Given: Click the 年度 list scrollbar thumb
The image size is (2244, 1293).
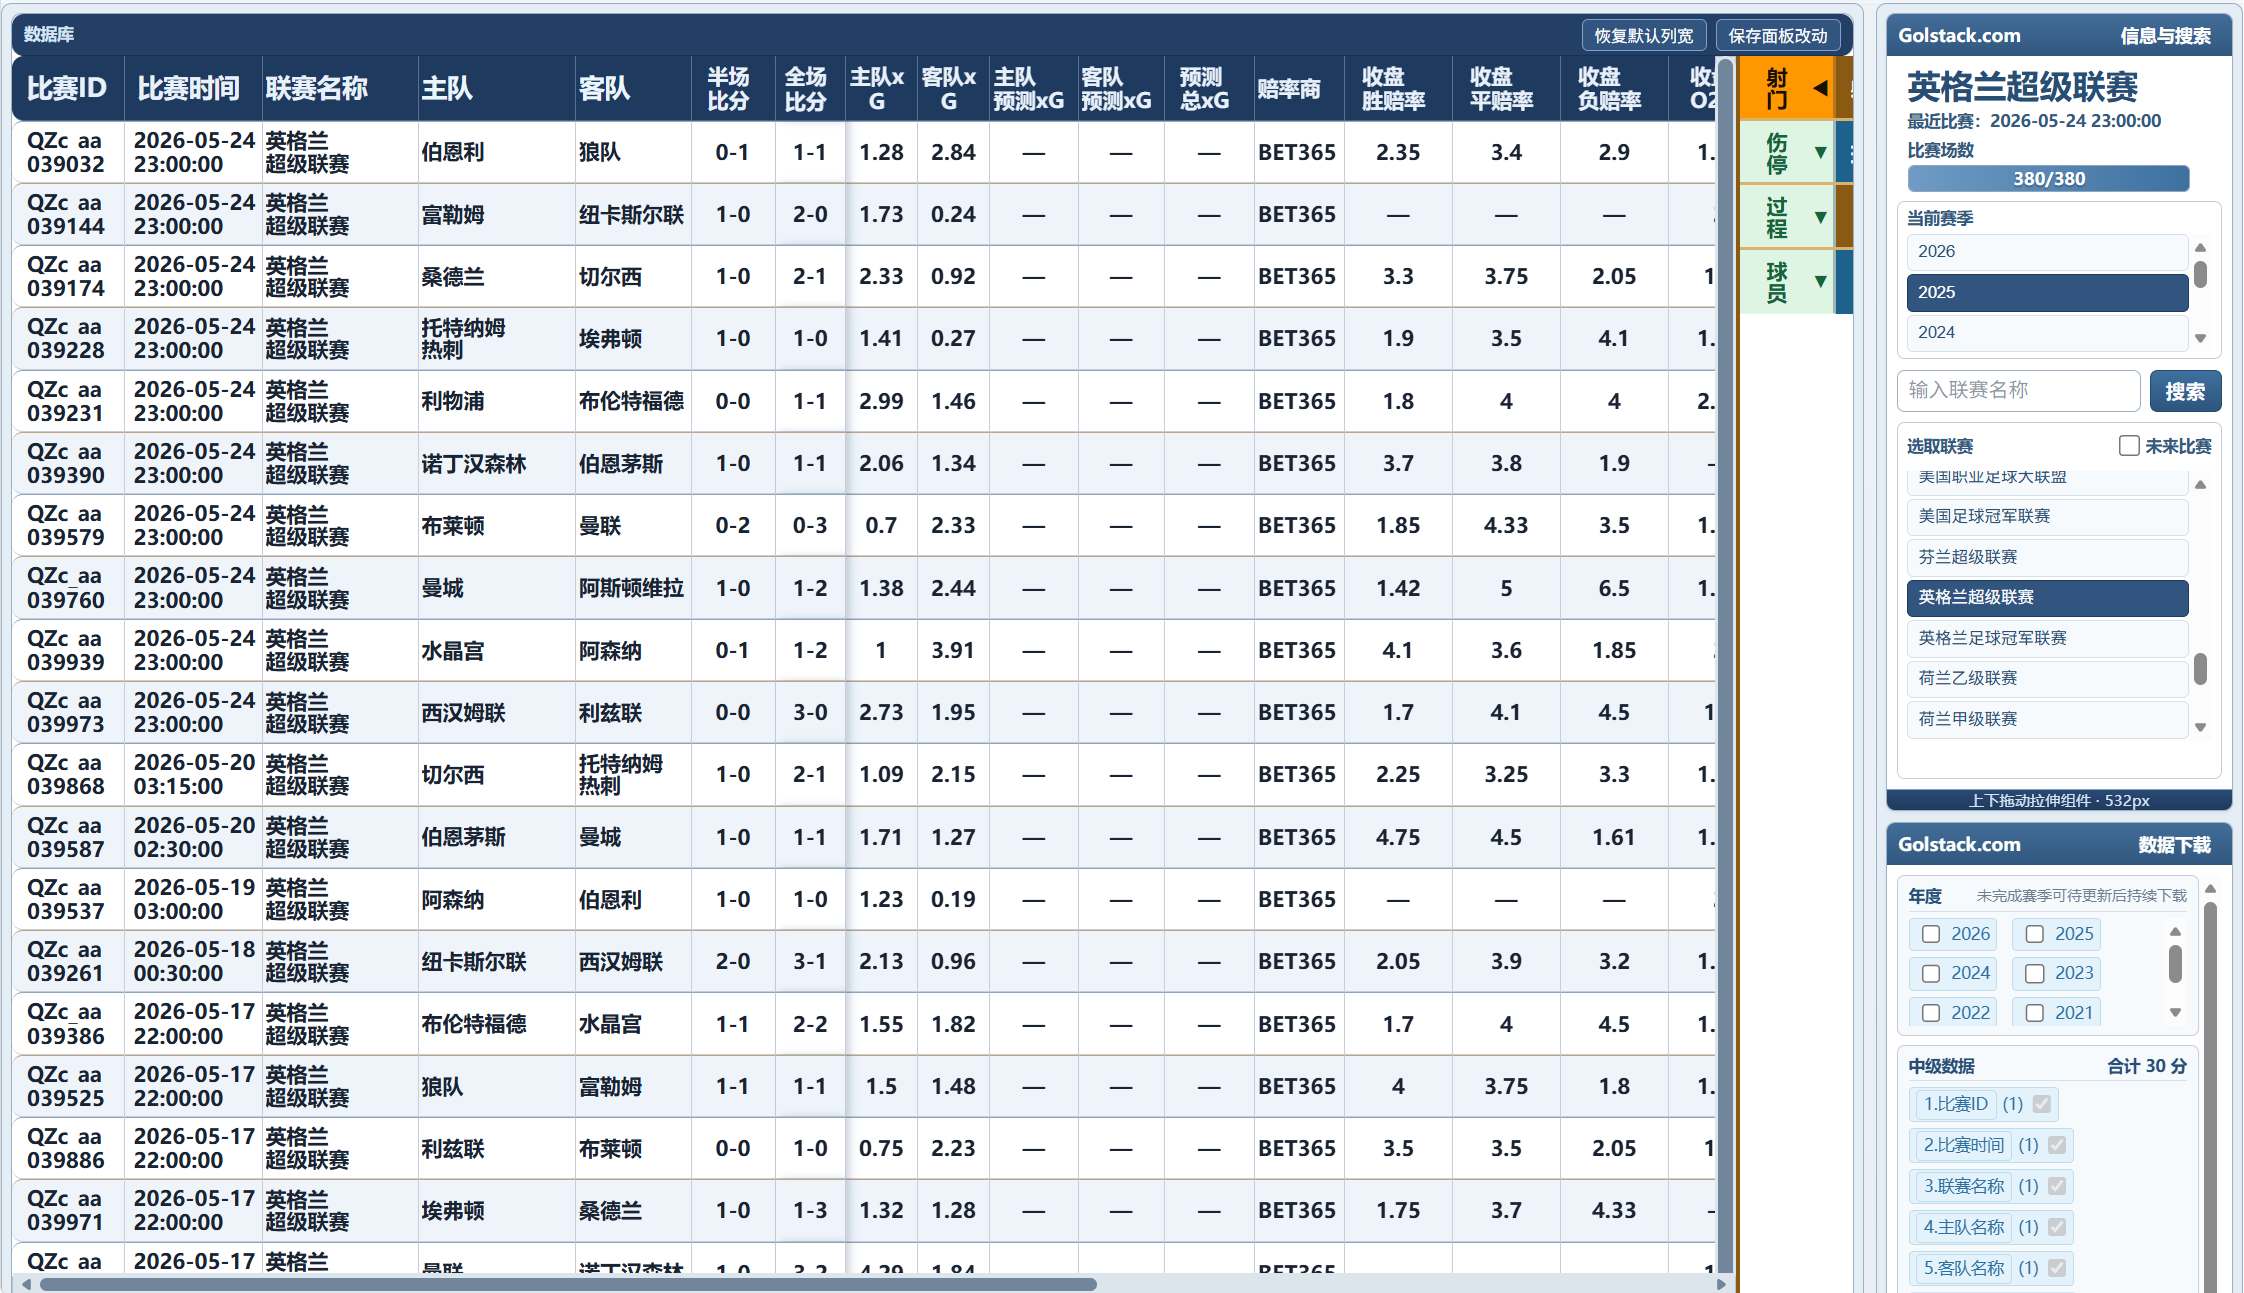Looking at the screenshot, I should click(x=2175, y=964).
